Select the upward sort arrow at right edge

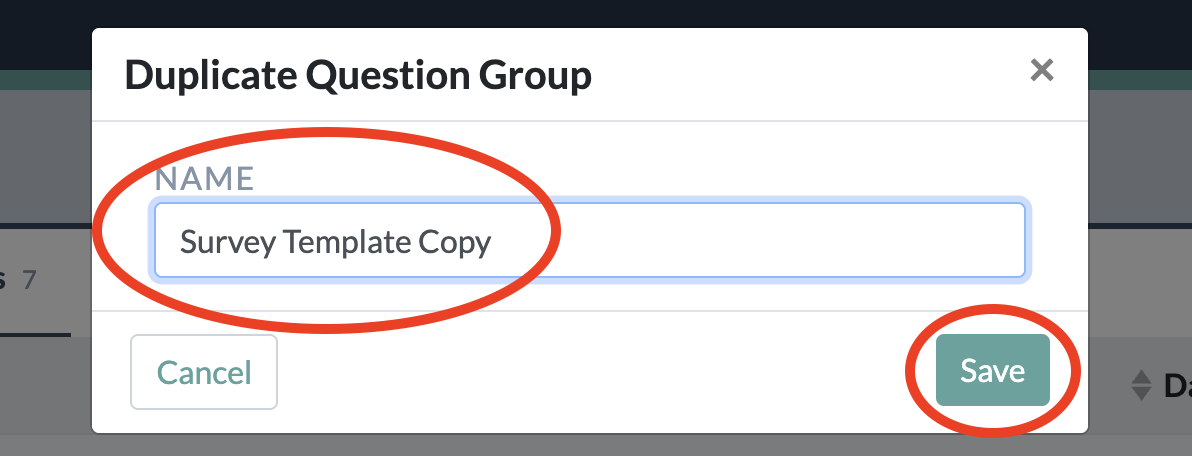pyautogui.click(x=1141, y=376)
